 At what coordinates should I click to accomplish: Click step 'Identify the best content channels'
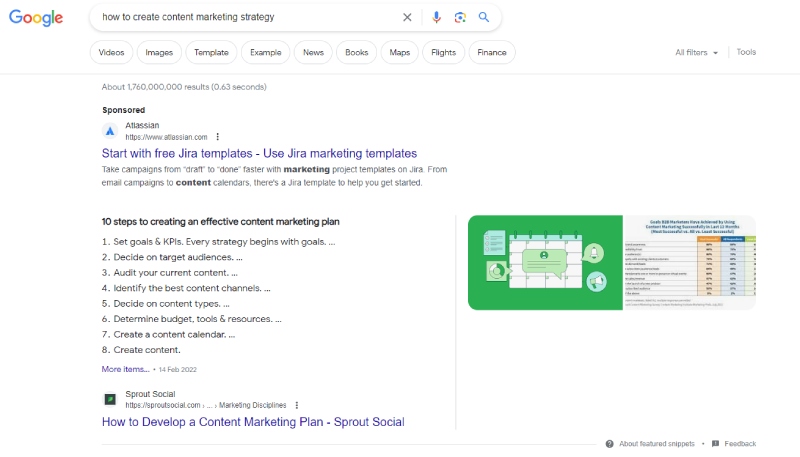tap(192, 288)
